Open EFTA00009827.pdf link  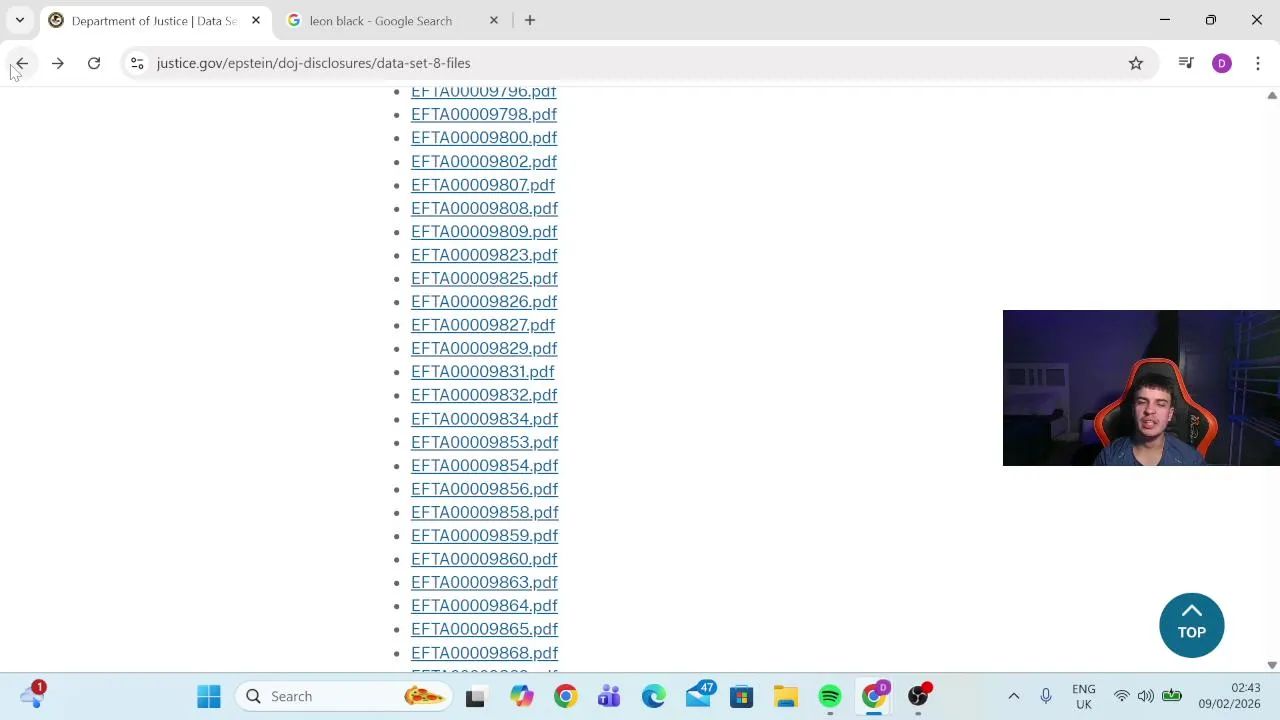pos(483,325)
